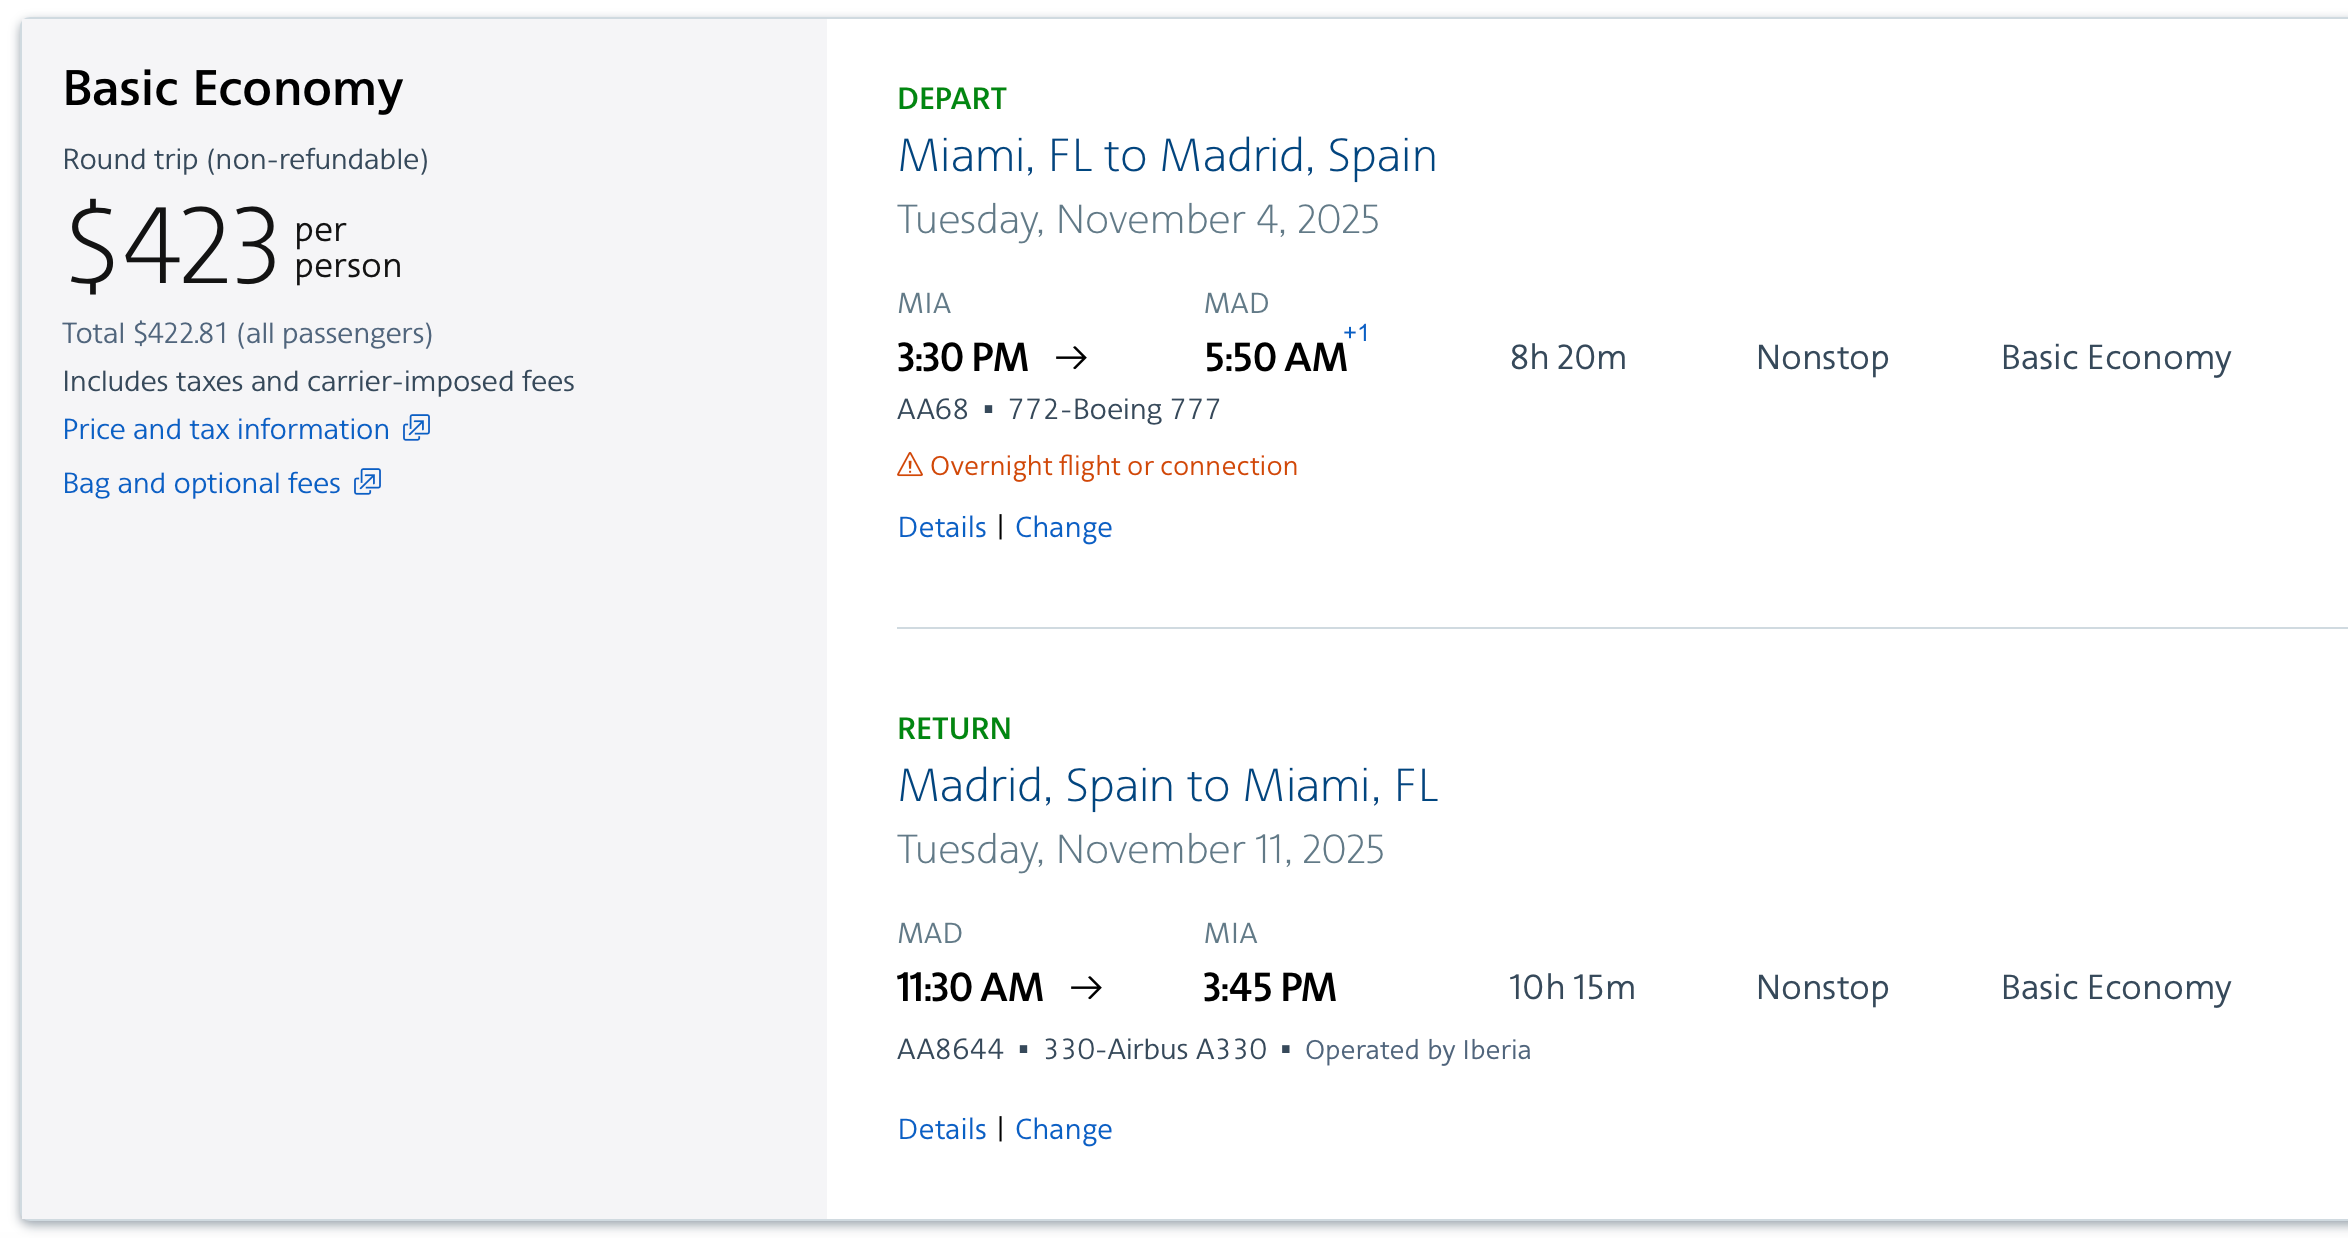Click the AA68 flight number text
Image resolution: width=2348 pixels, height=1238 pixels.
(933, 409)
